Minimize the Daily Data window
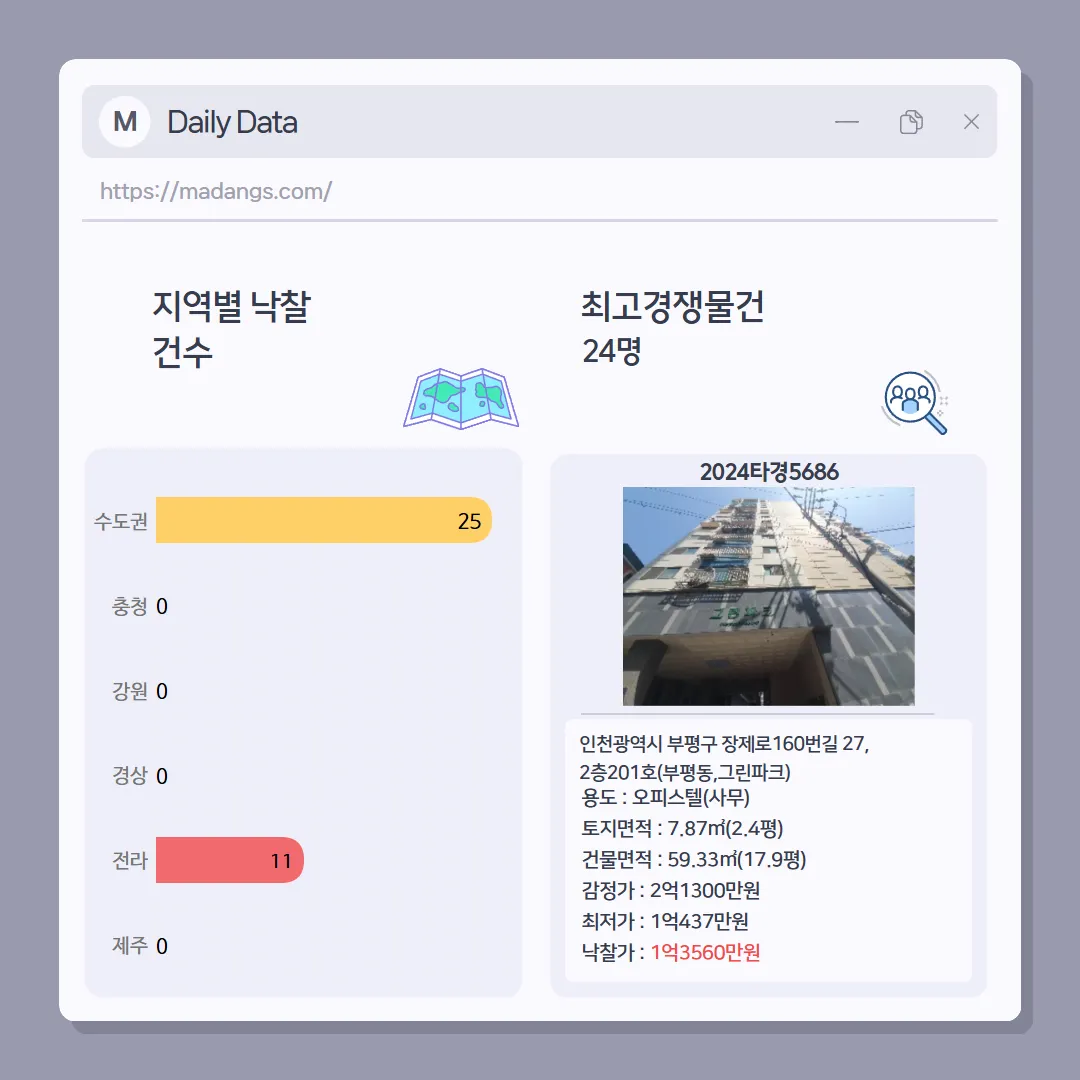This screenshot has height=1080, width=1080. pos(847,122)
